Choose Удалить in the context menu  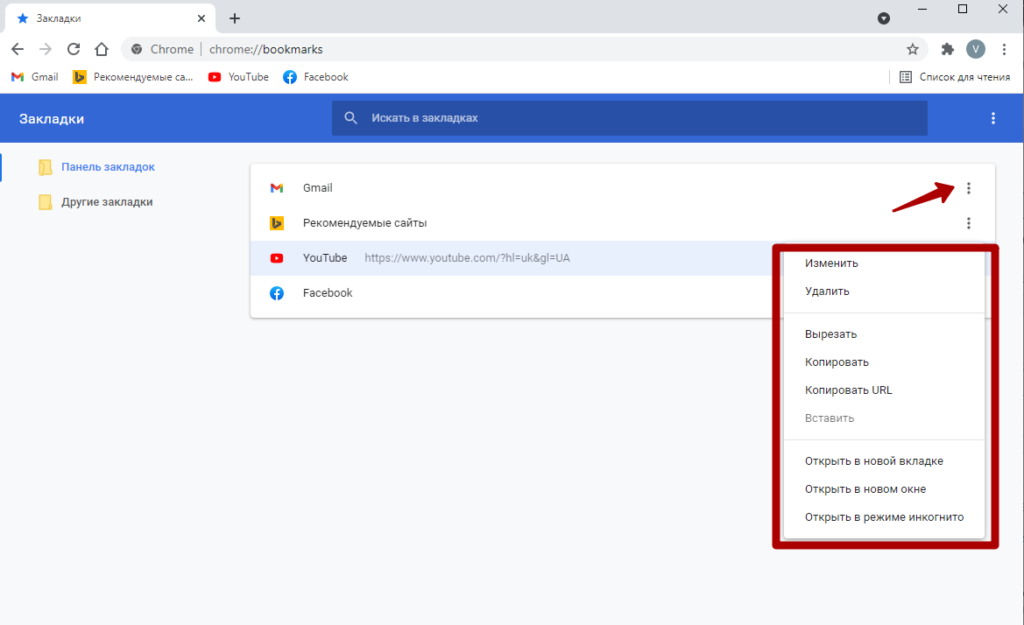pos(827,291)
